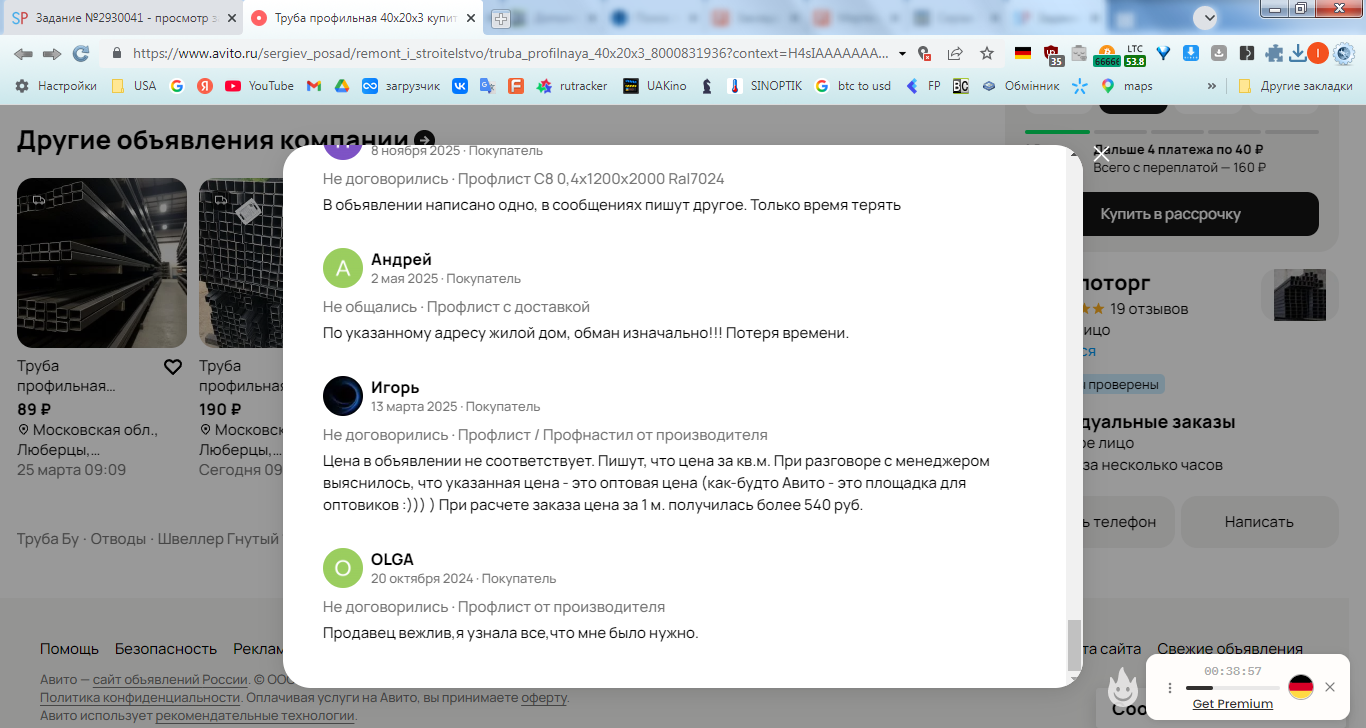Viewport: 1366px width, 728px height.
Task: Open address bar suggestions dropdown arrow
Action: [x=903, y=53]
